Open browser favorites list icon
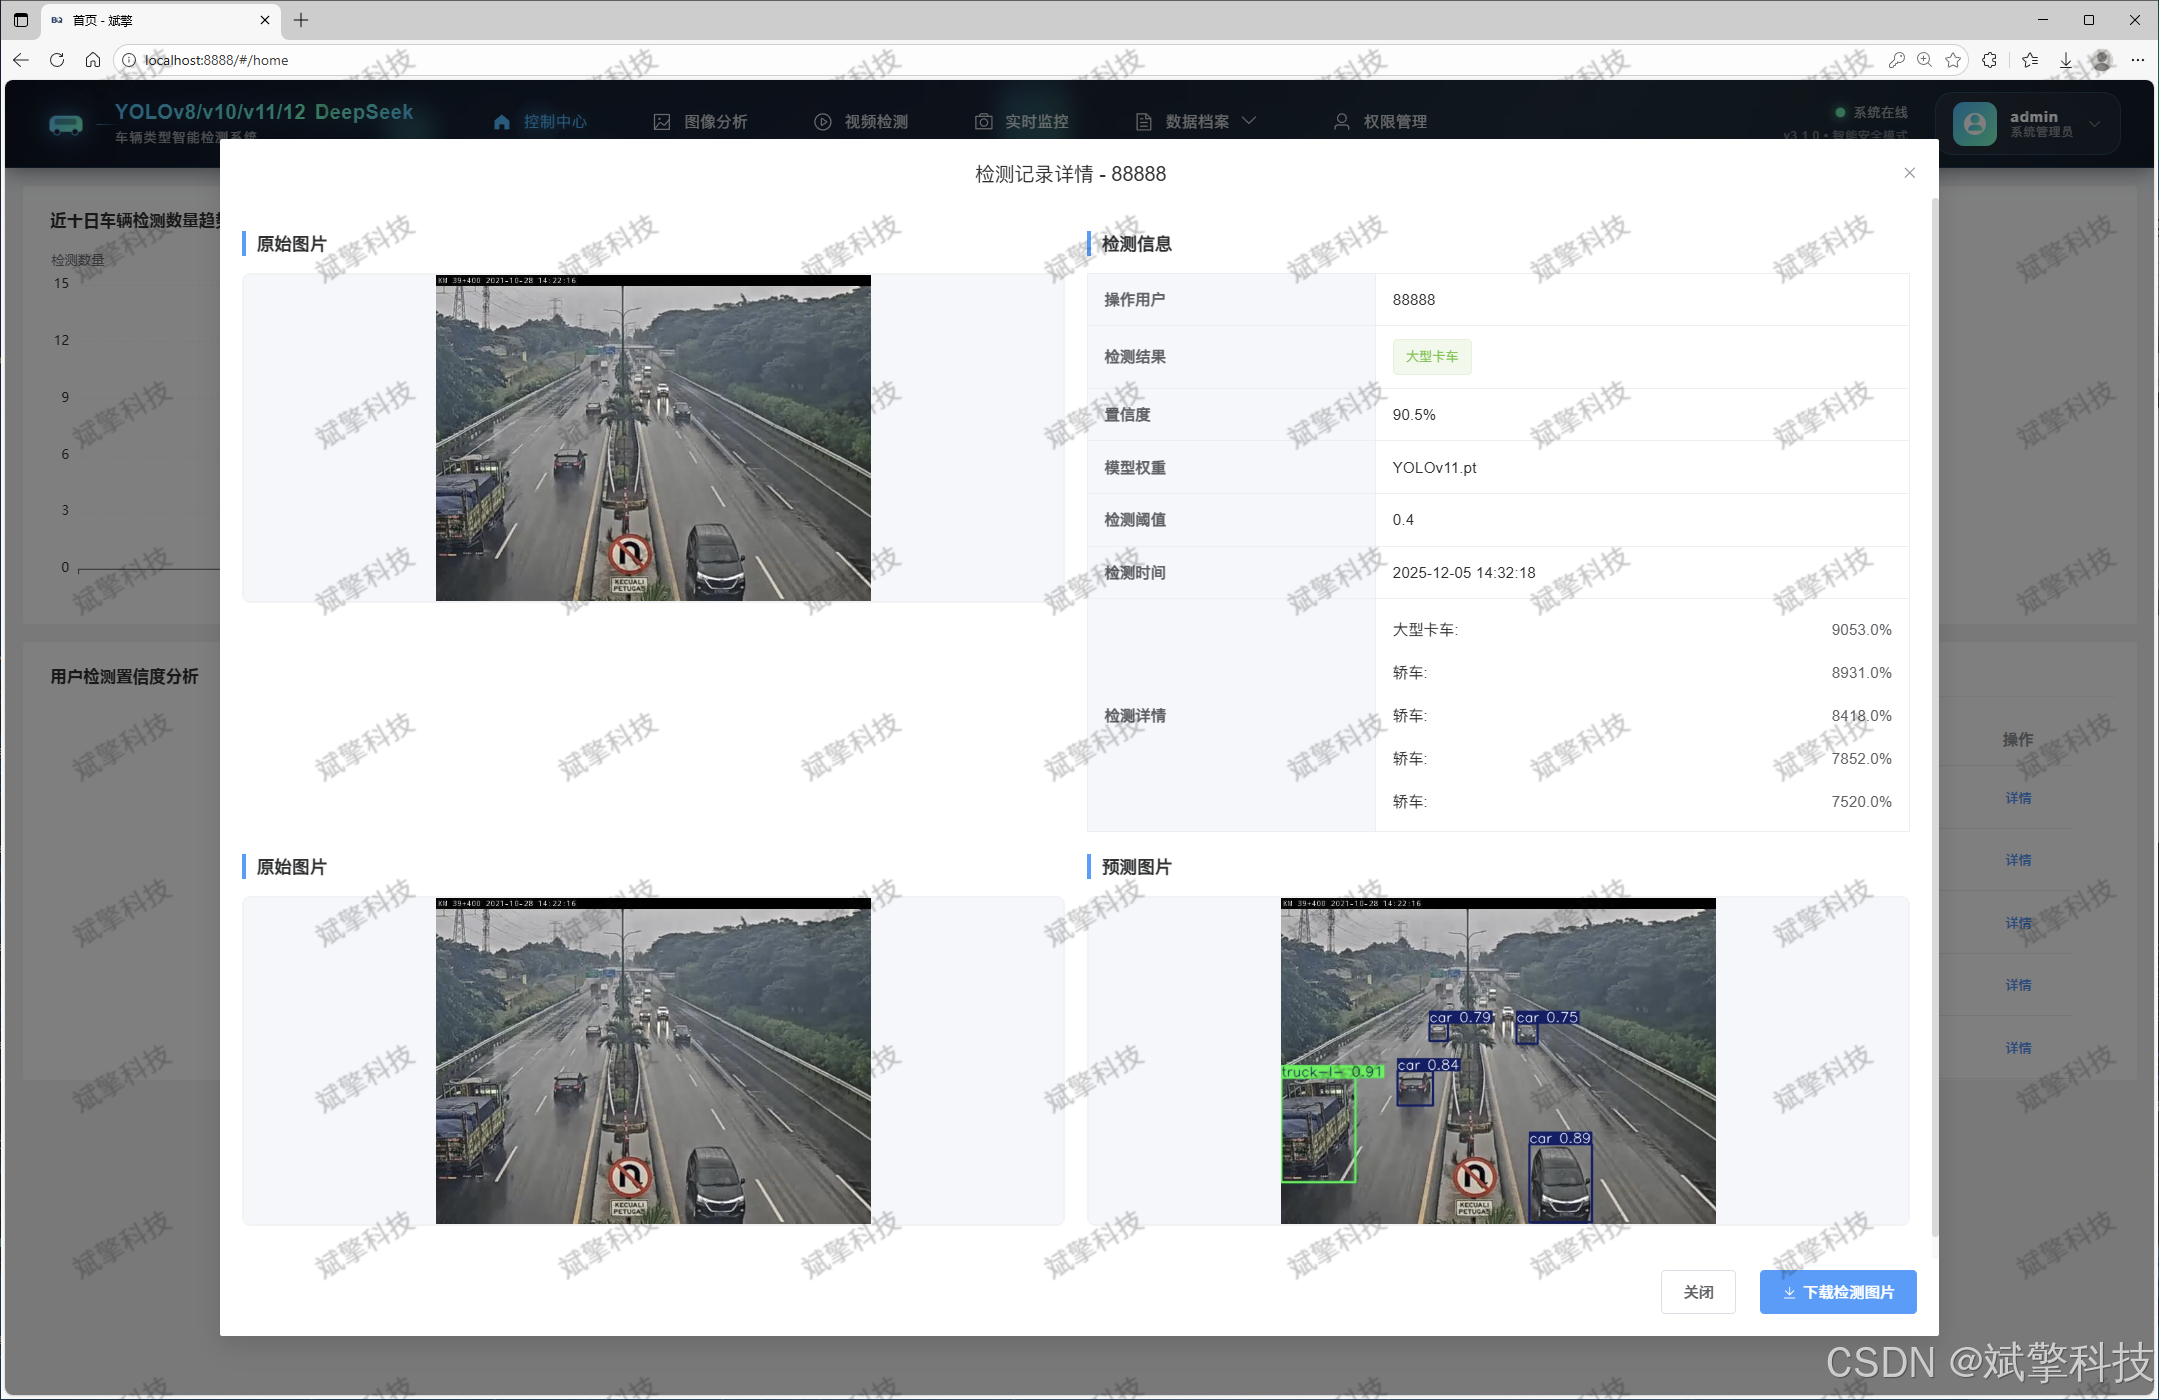The image size is (2159, 1400). point(2029,60)
